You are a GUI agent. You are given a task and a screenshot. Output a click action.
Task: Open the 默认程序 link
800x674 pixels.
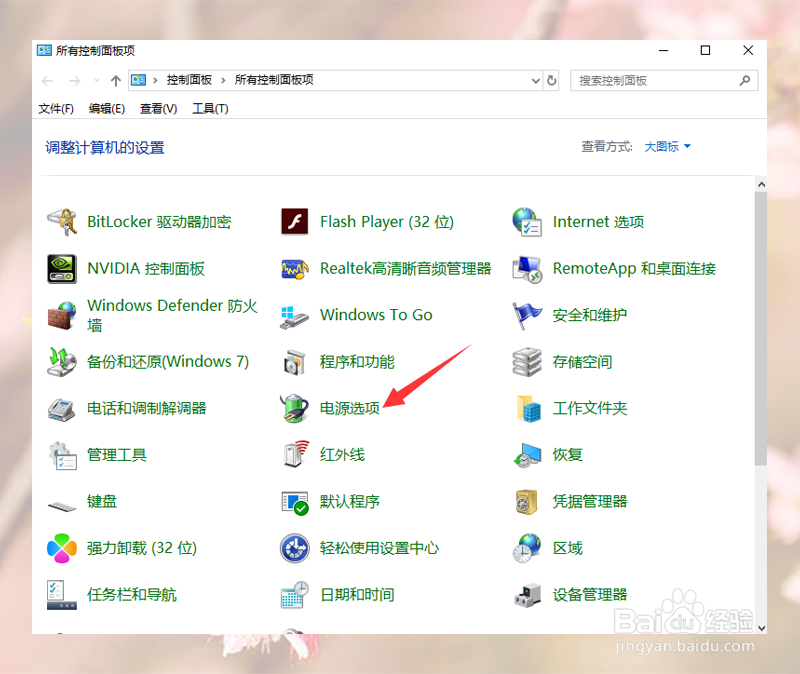click(x=349, y=502)
